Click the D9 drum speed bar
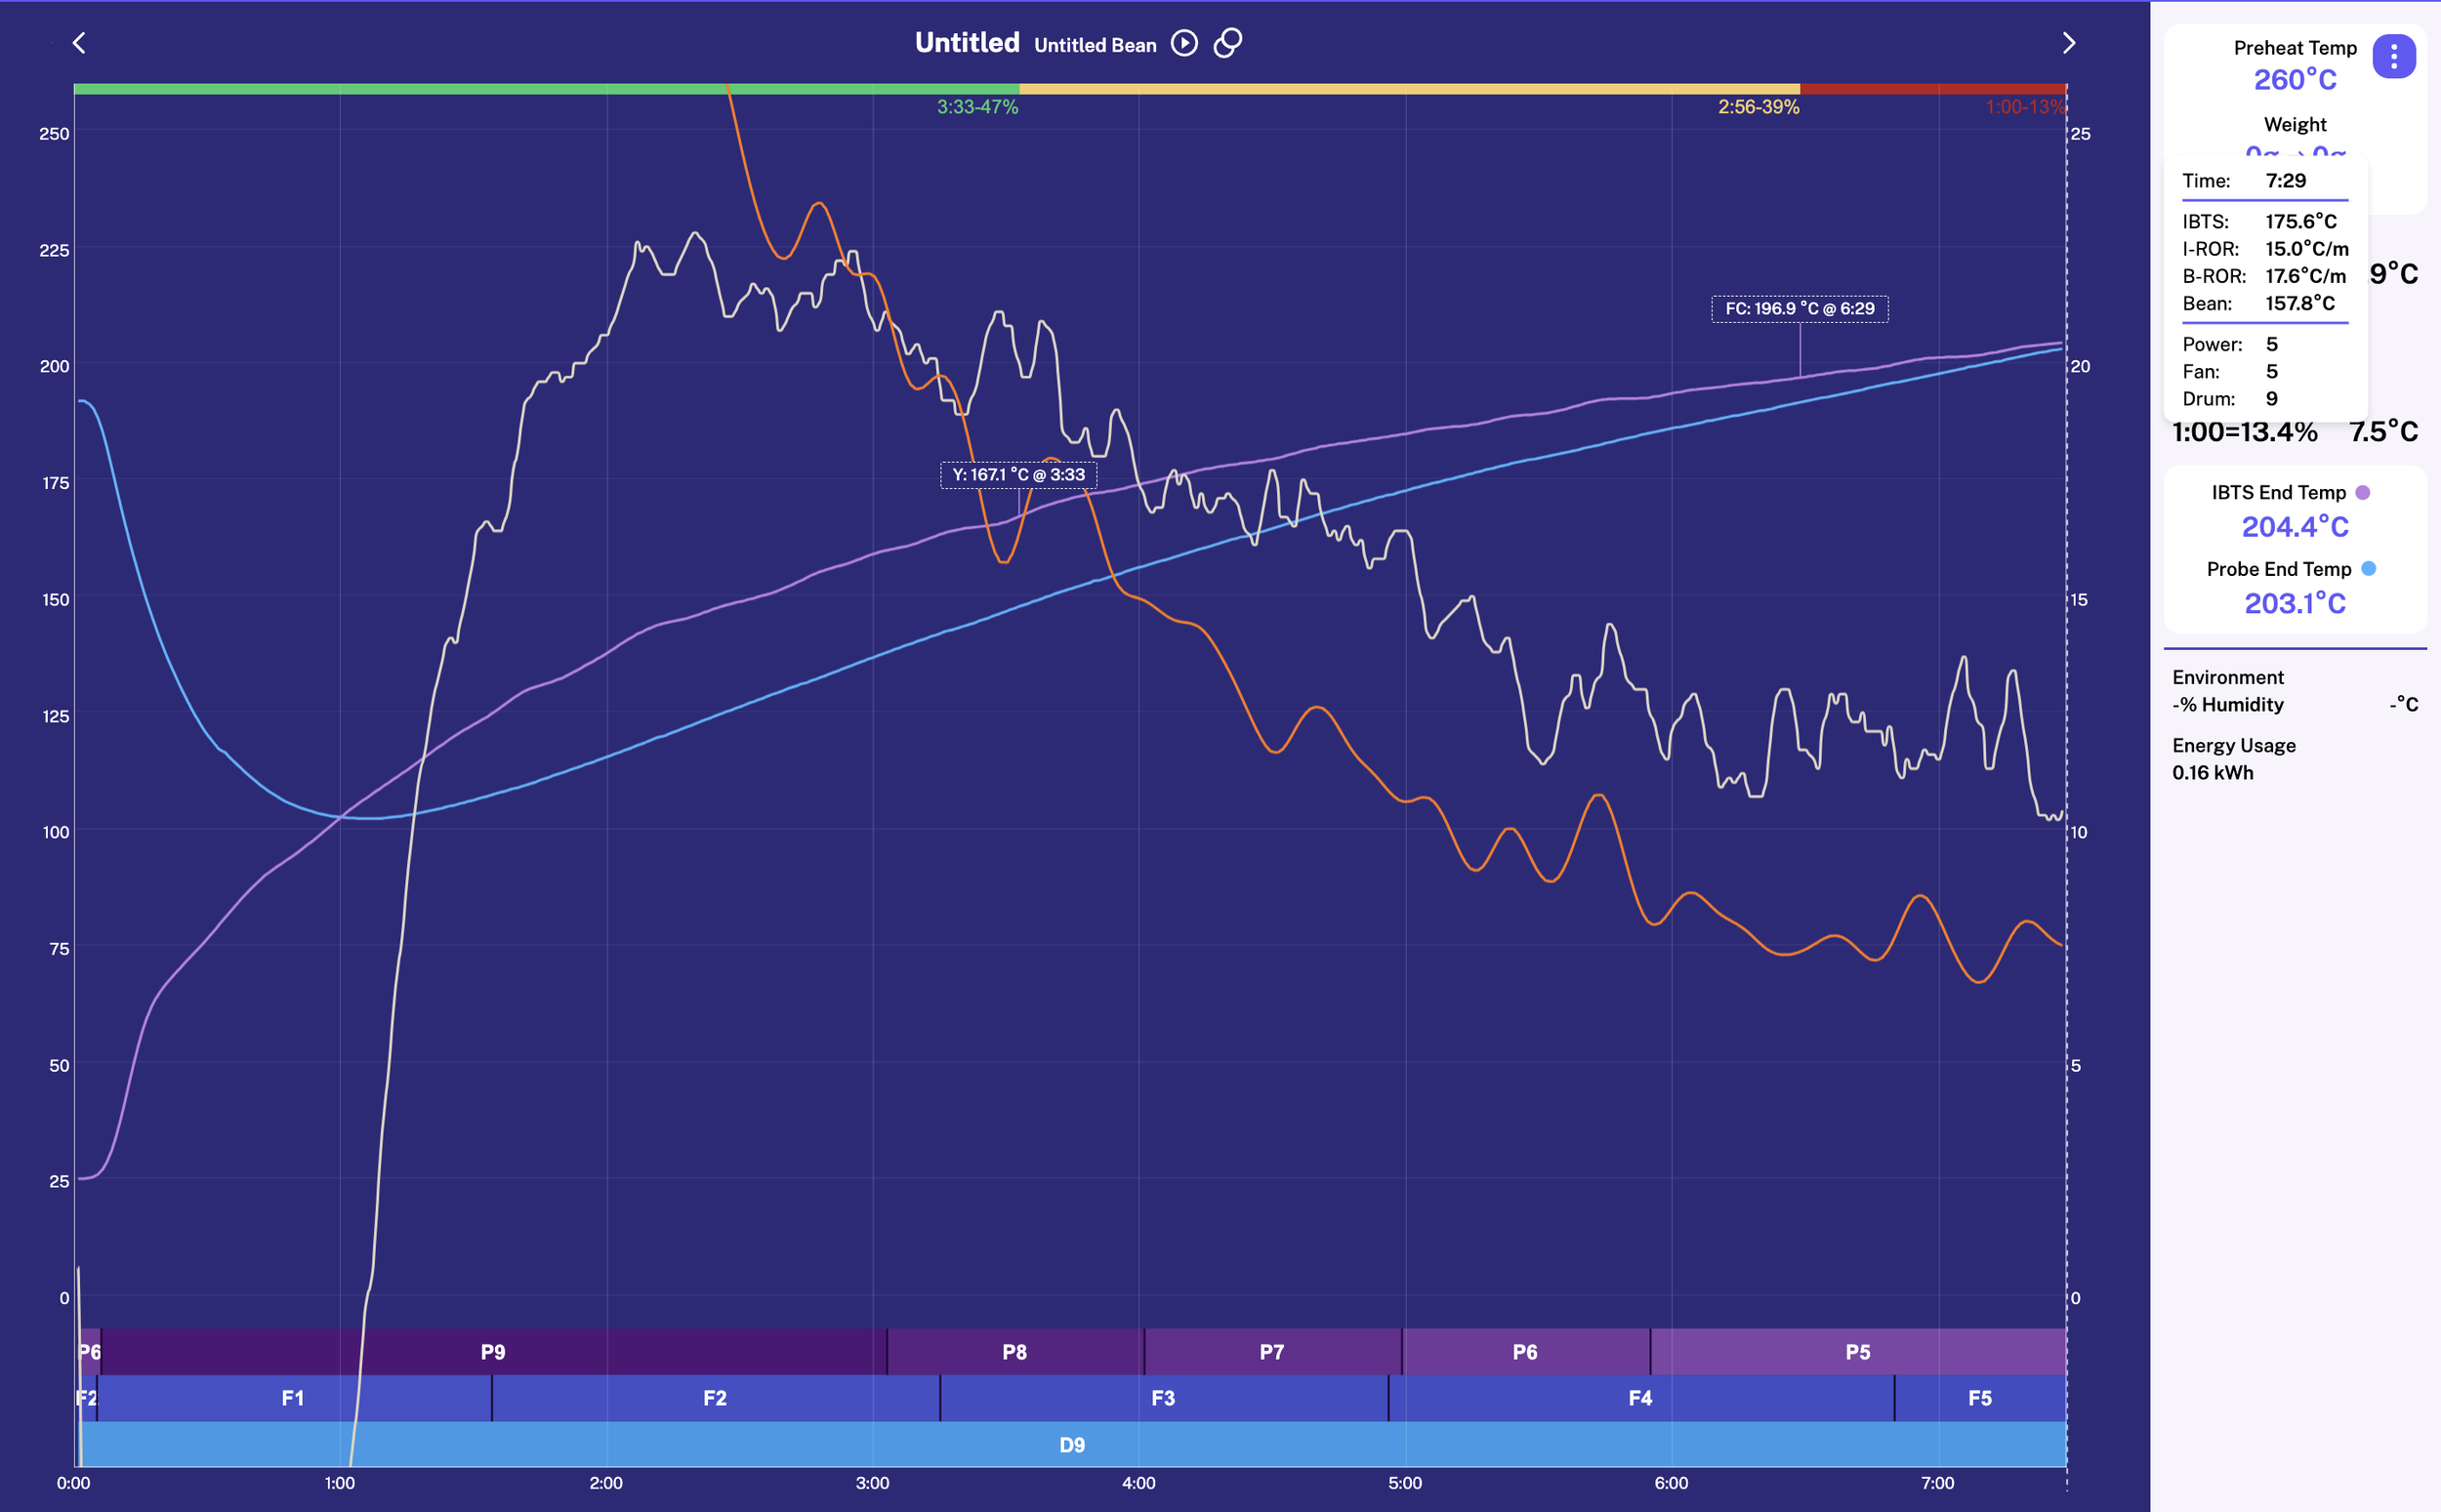The width and height of the screenshot is (2441, 1512). 1071,1445
